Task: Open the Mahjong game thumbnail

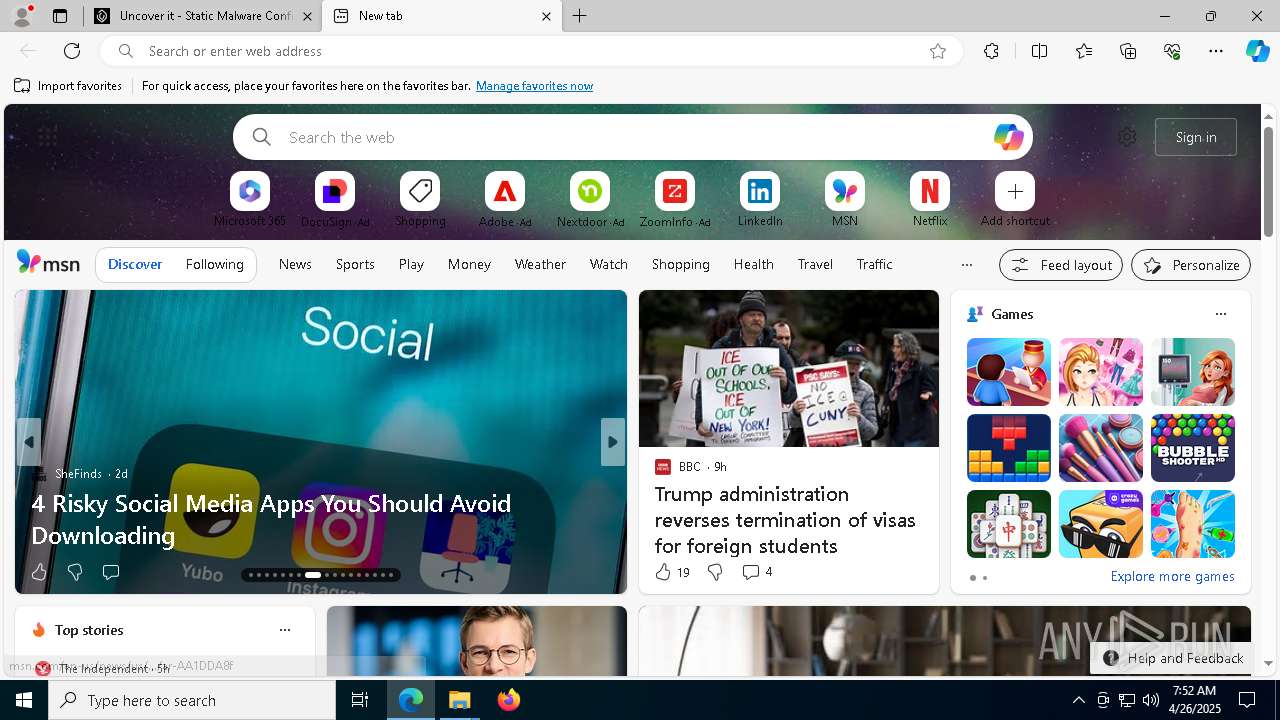Action: click(x=1009, y=524)
